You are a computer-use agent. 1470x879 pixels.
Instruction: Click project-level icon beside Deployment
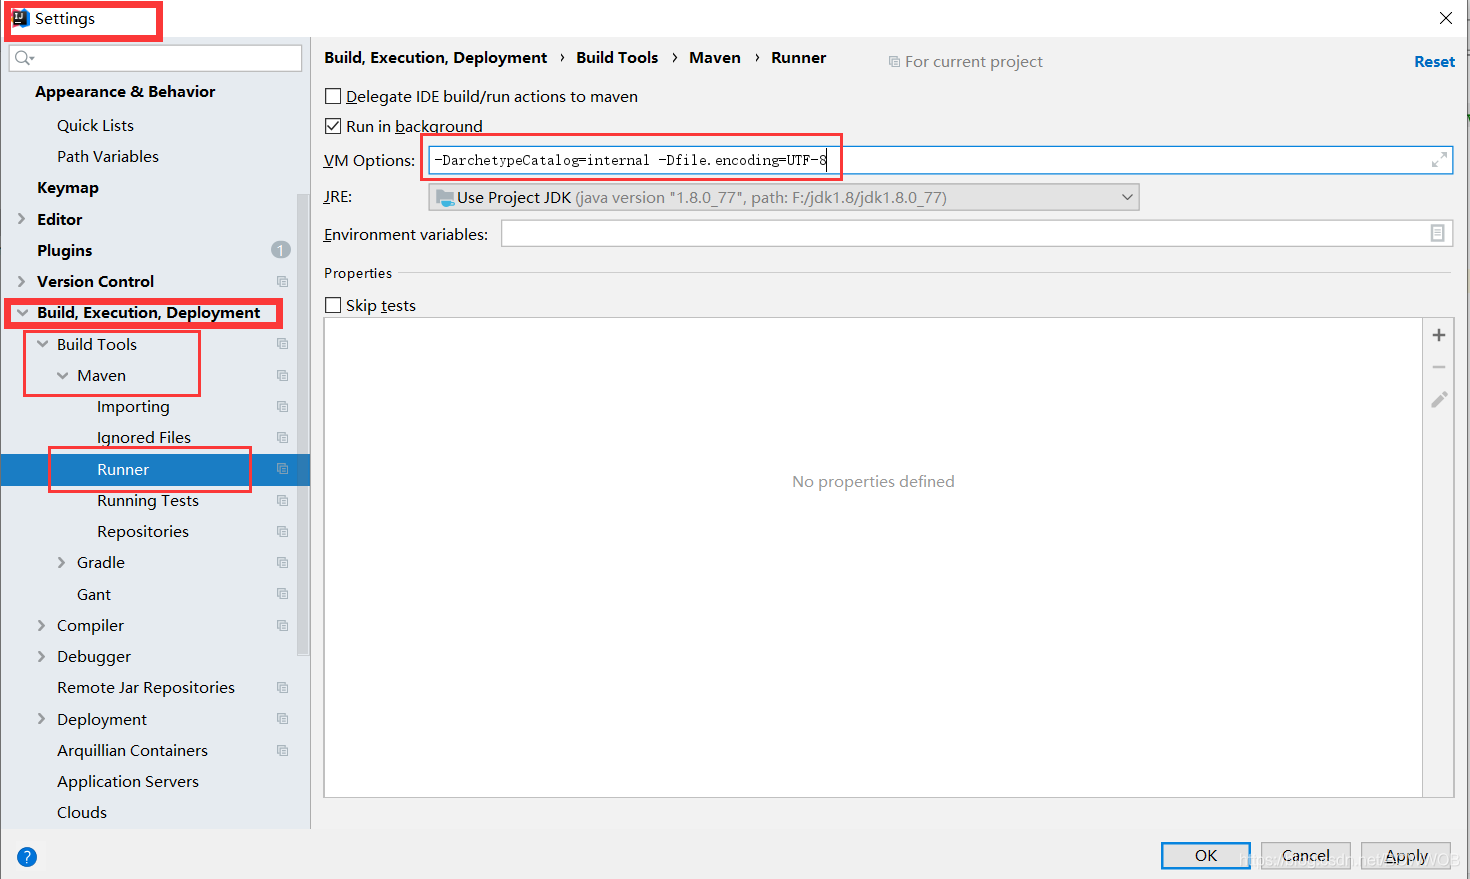coord(282,719)
